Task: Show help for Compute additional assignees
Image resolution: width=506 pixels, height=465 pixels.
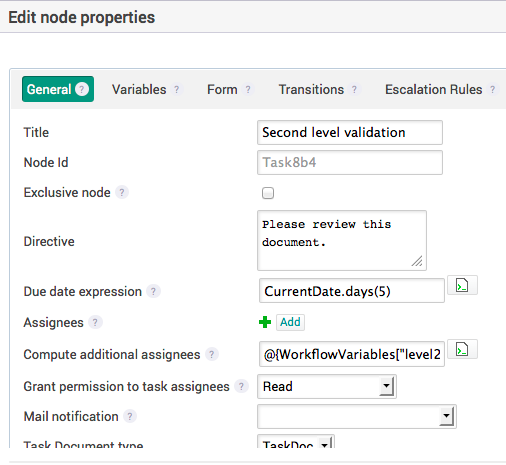Action: (212, 354)
